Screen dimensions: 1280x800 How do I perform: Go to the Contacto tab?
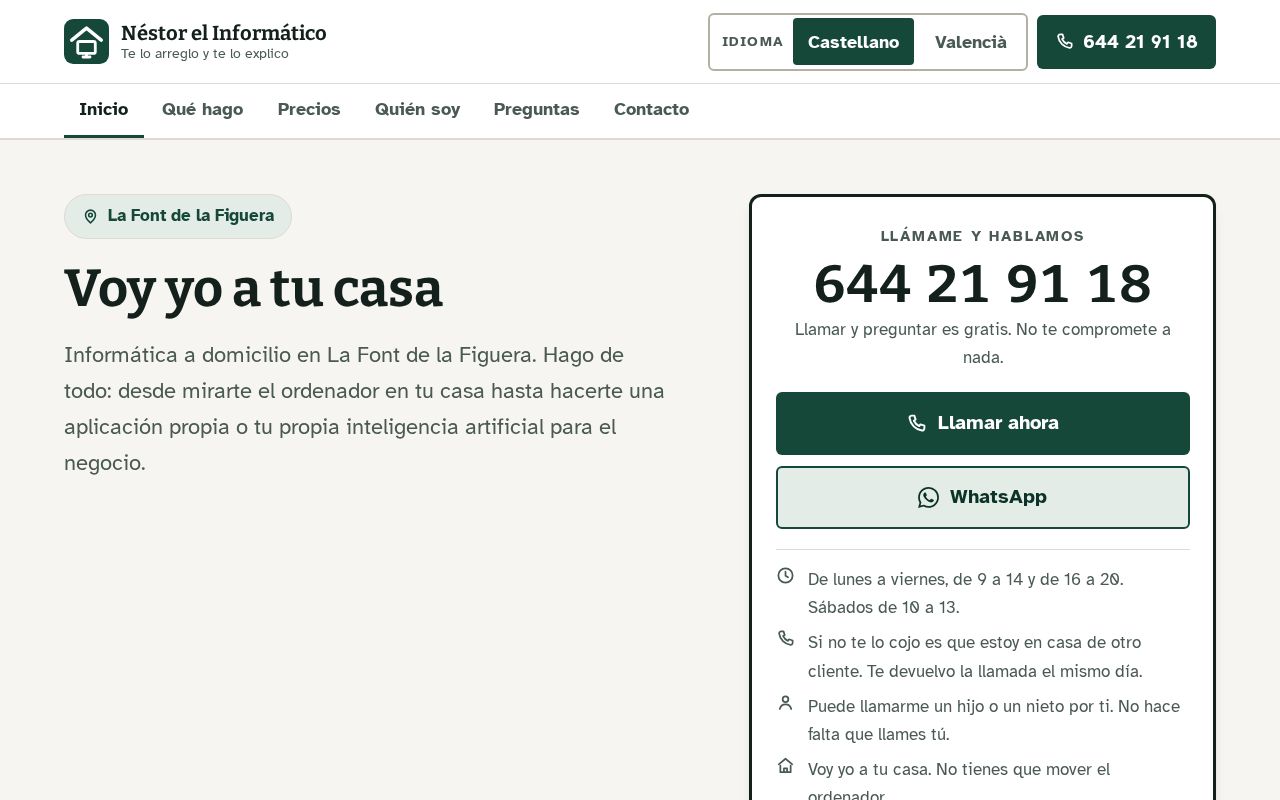tap(651, 110)
